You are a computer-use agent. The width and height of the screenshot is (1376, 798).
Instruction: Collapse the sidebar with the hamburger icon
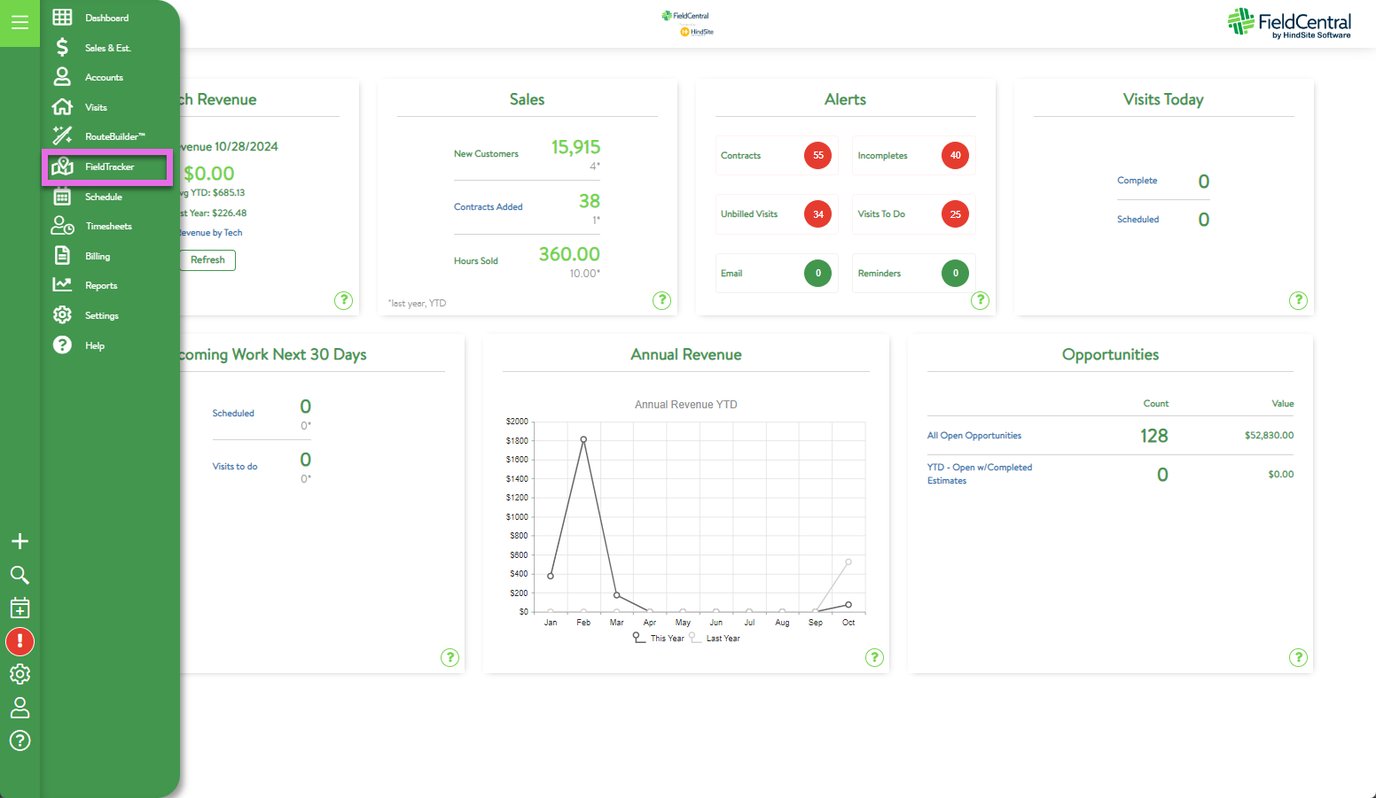coord(20,22)
